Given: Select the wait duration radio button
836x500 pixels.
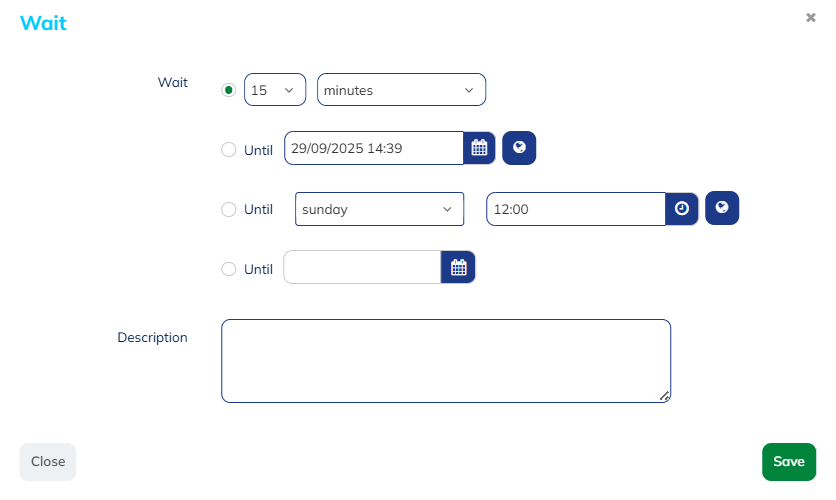Looking at the screenshot, I should click(229, 90).
